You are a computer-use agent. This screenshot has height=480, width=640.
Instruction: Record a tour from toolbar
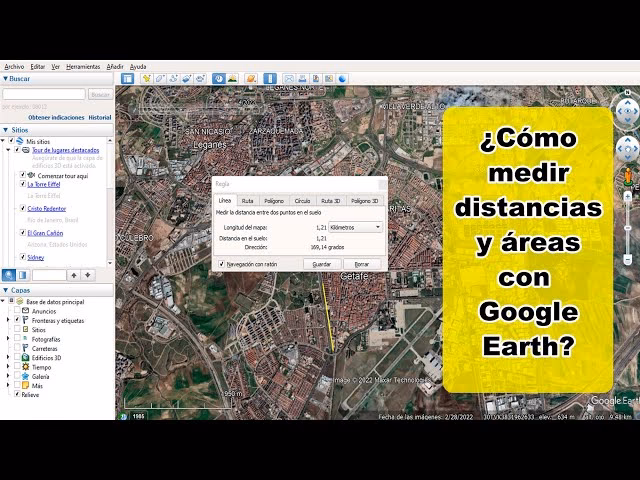click(x=200, y=79)
